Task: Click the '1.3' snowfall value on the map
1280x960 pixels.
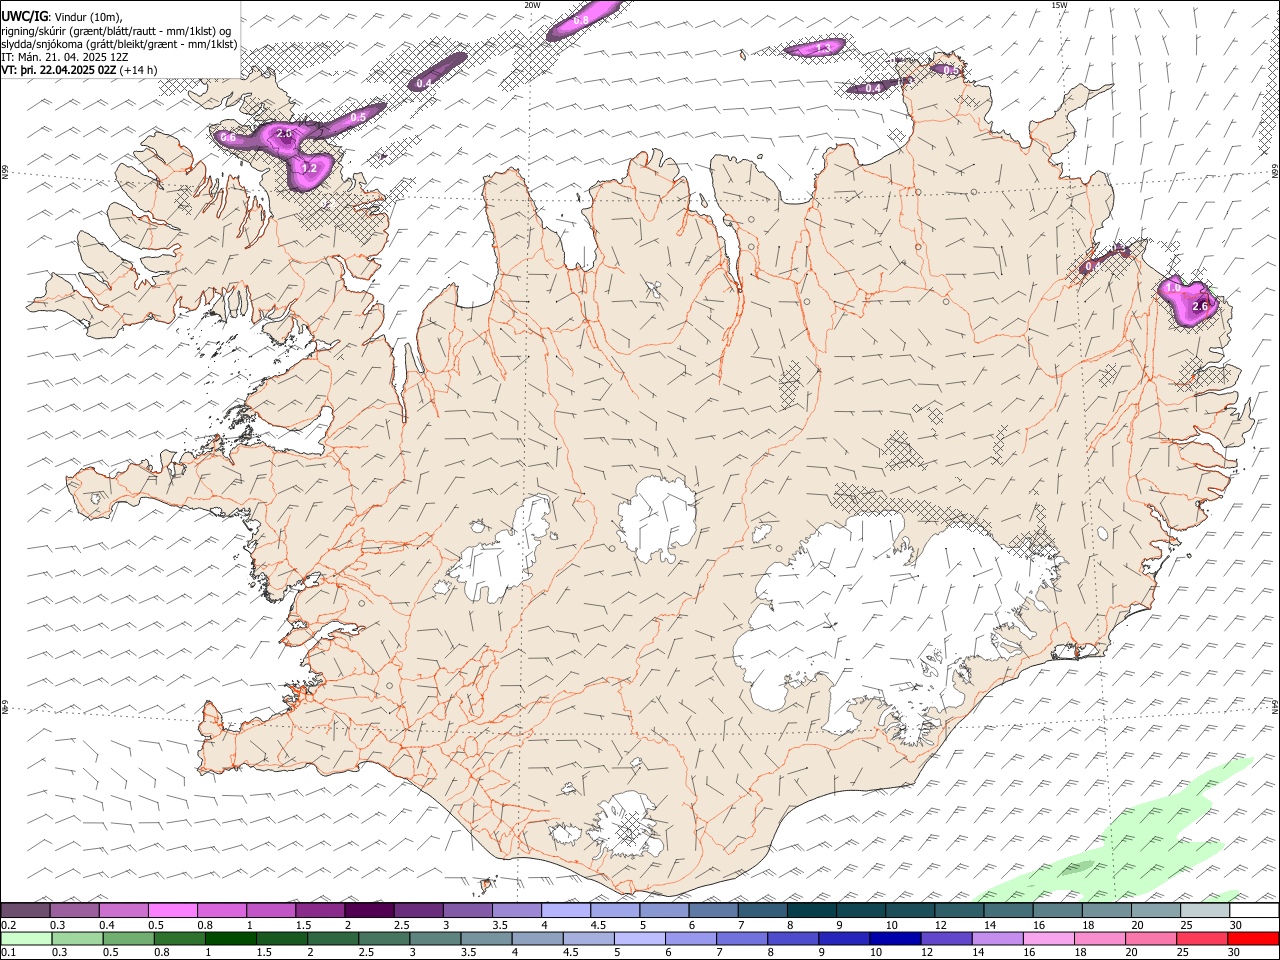Action: [x=824, y=48]
